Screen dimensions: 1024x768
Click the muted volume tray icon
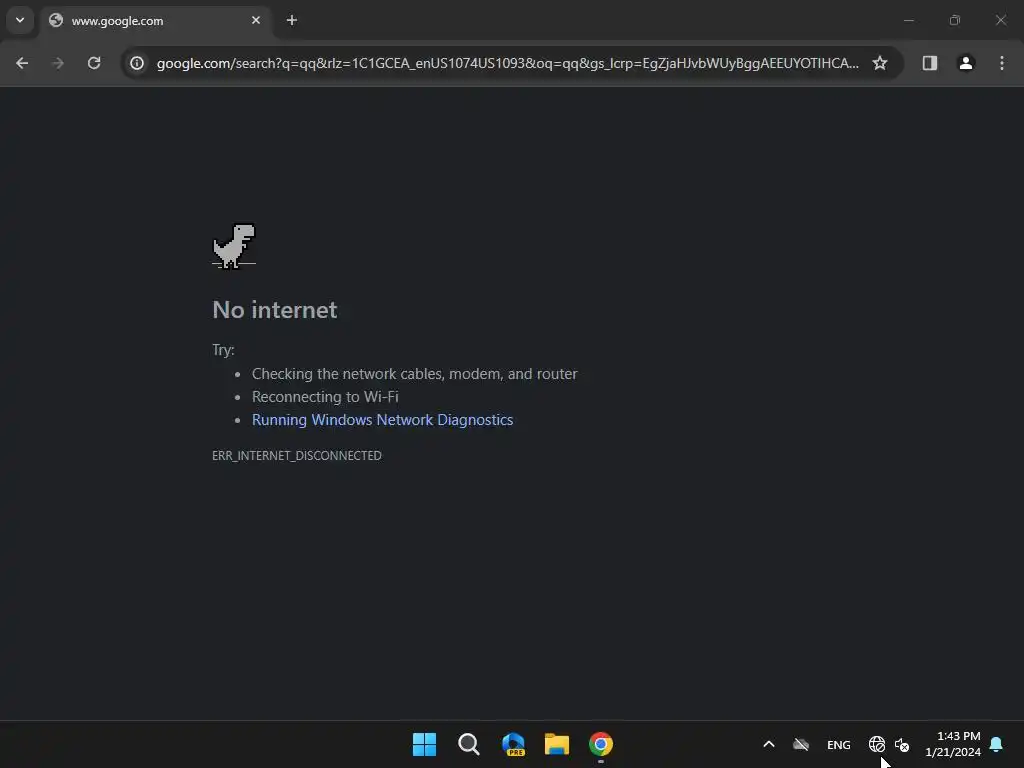[902, 744]
